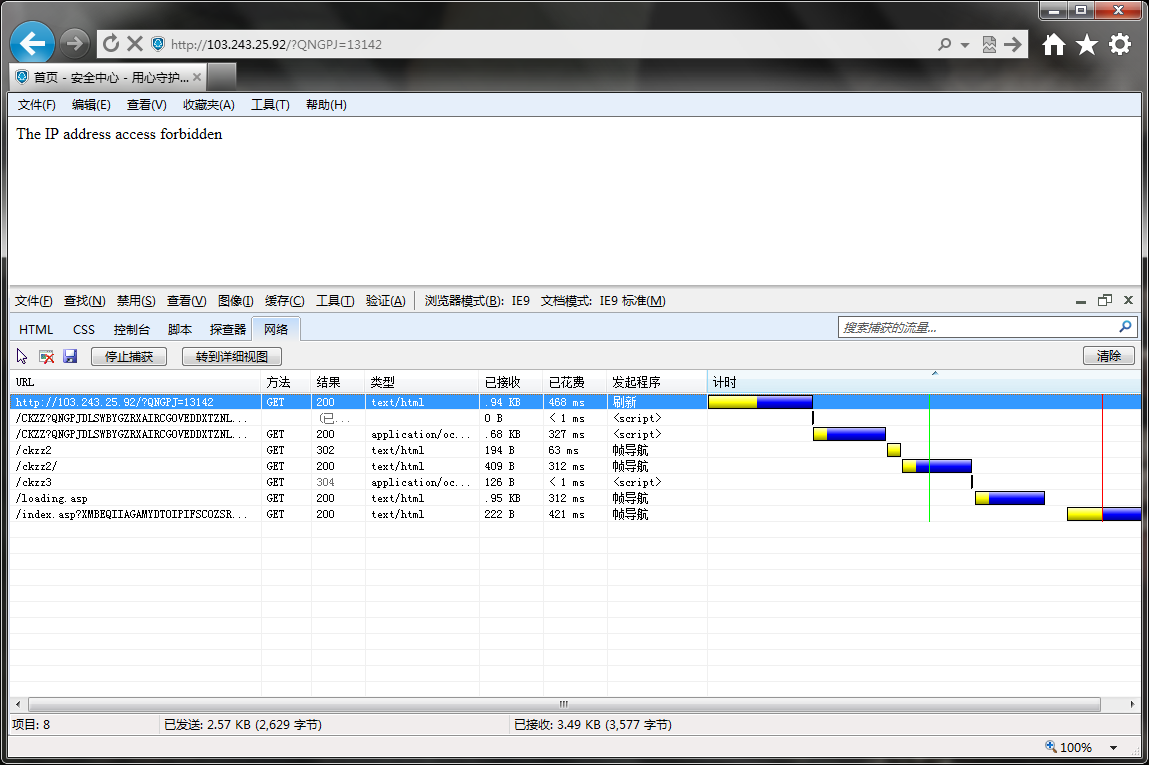Open Favorites star icon
1149x765 pixels.
tap(1087, 45)
